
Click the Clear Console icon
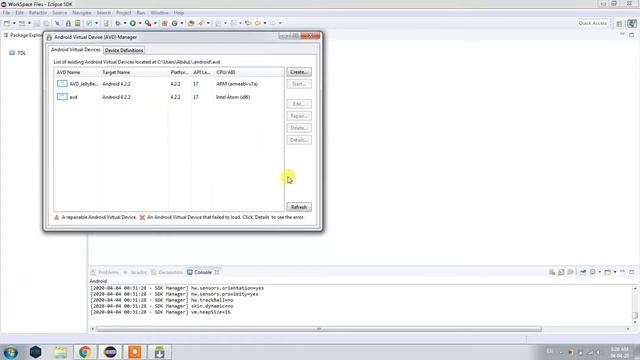[552, 272]
